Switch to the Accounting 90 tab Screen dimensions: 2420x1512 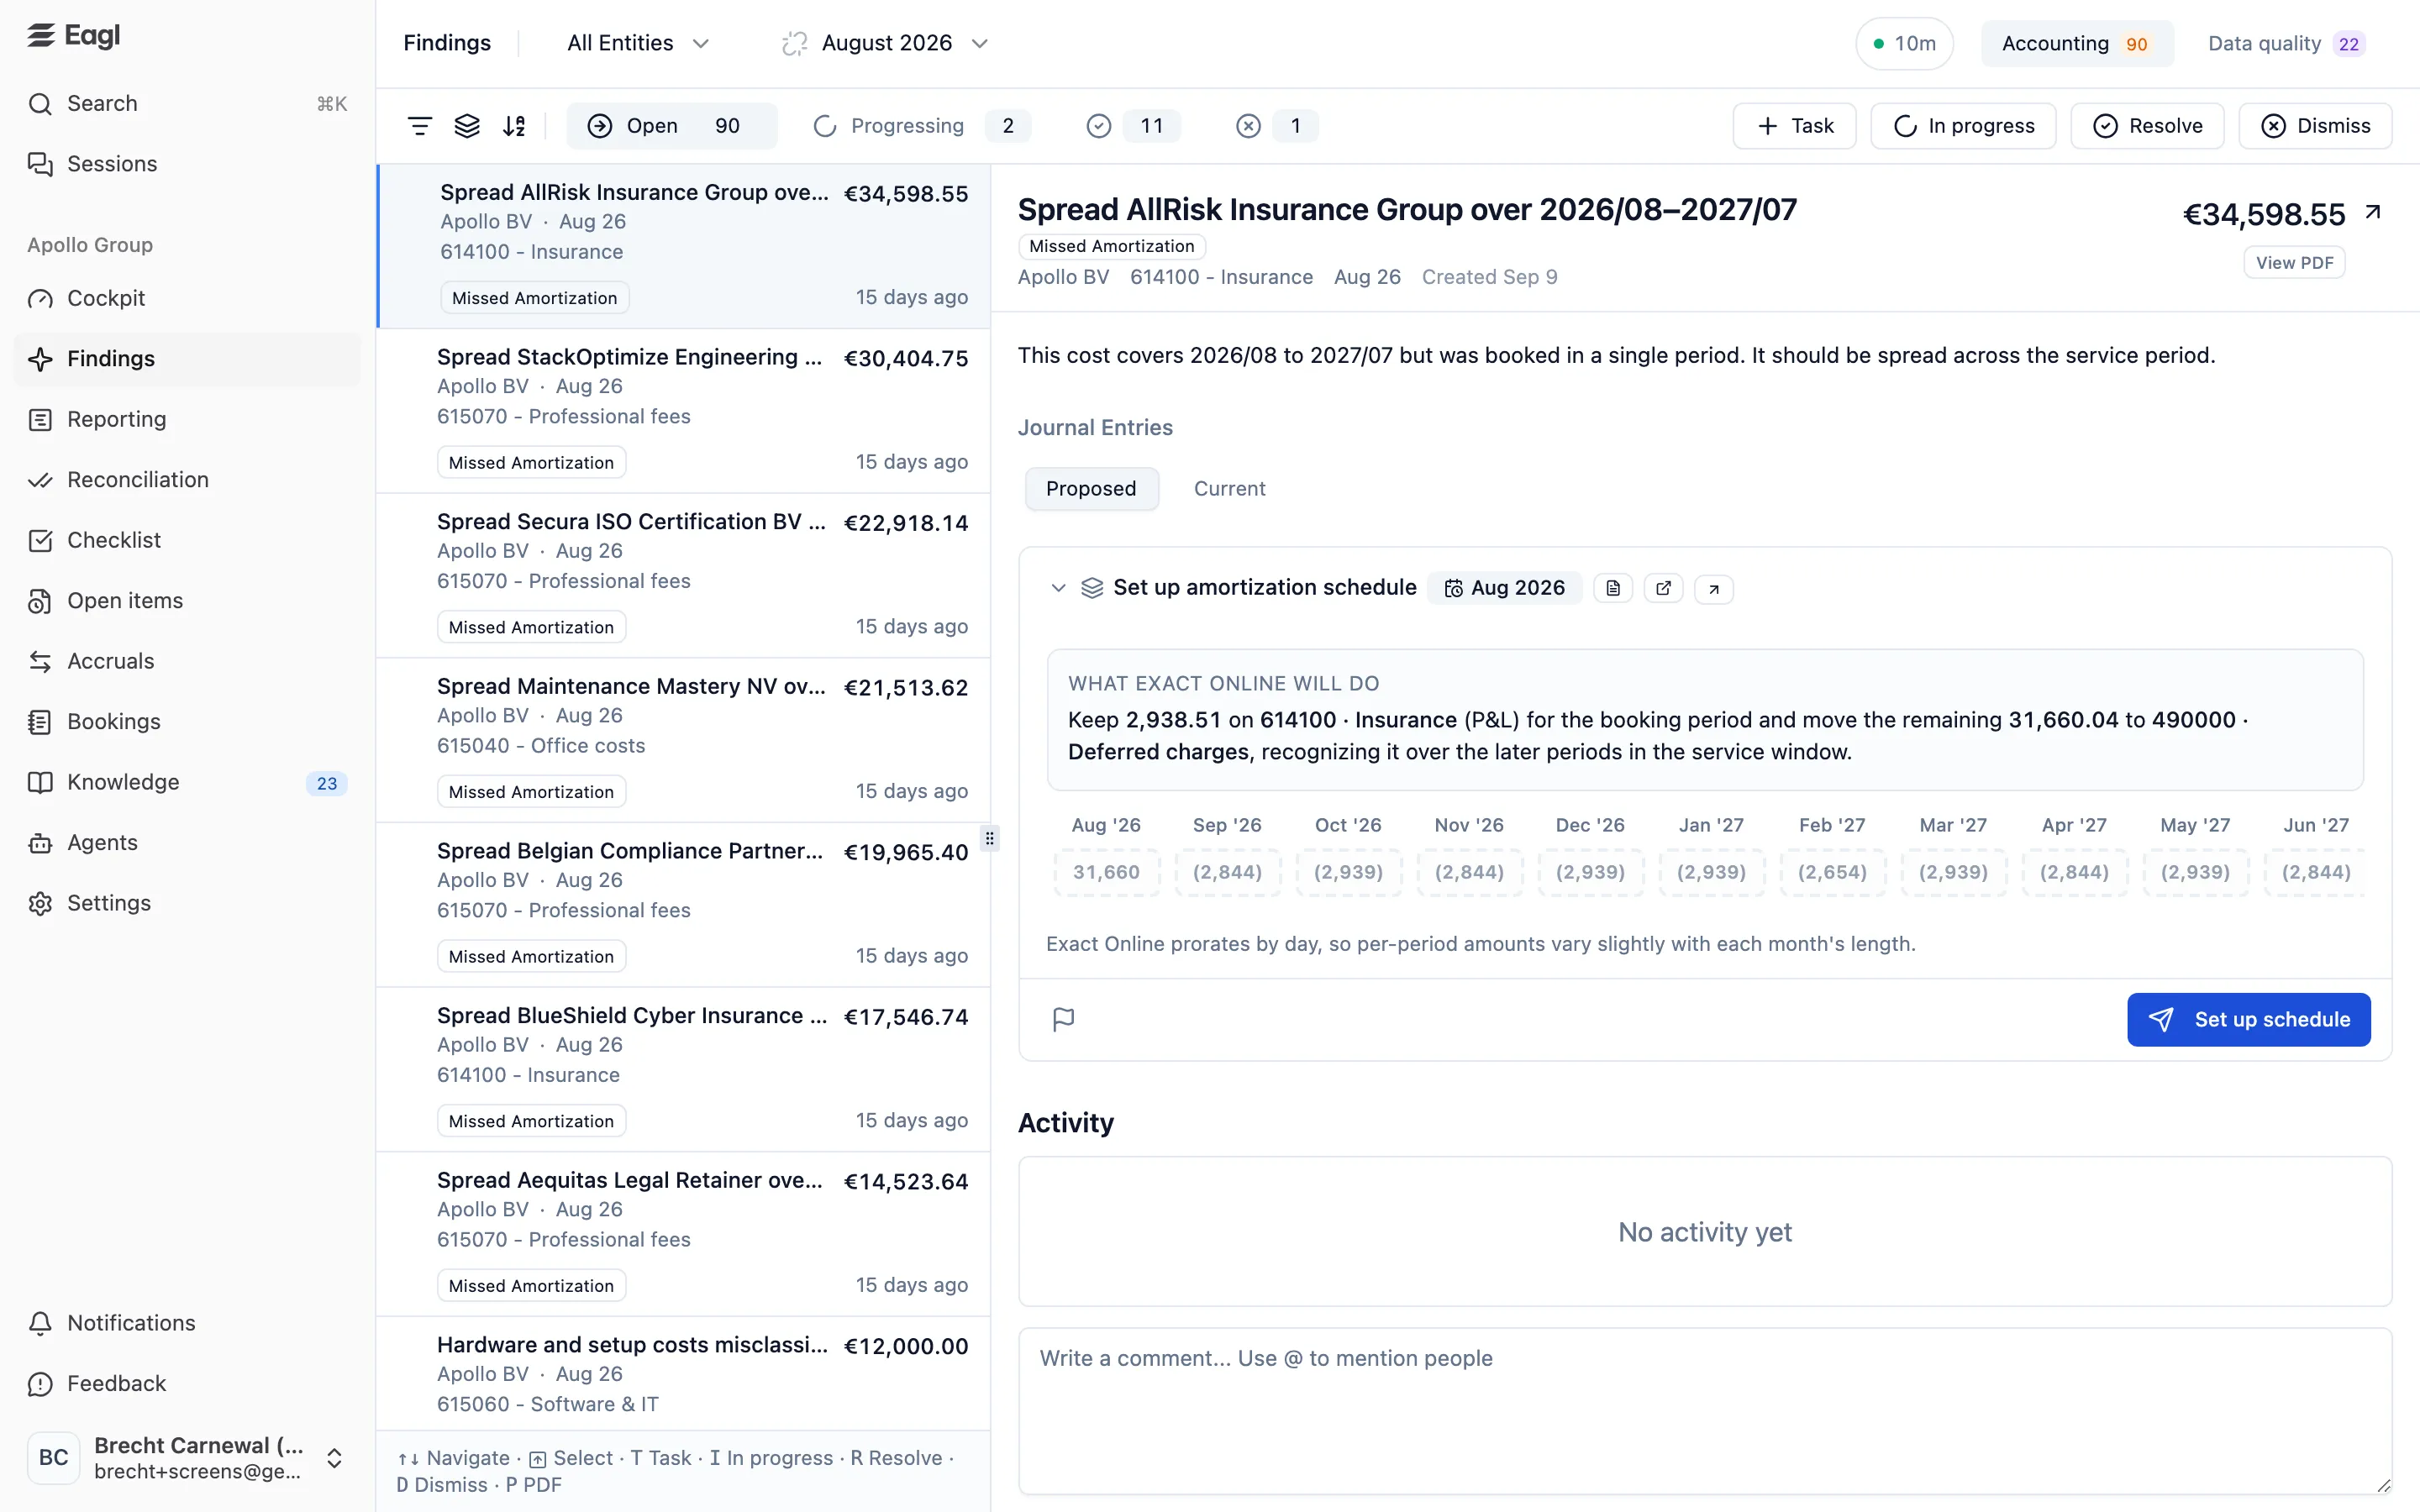click(x=2077, y=43)
